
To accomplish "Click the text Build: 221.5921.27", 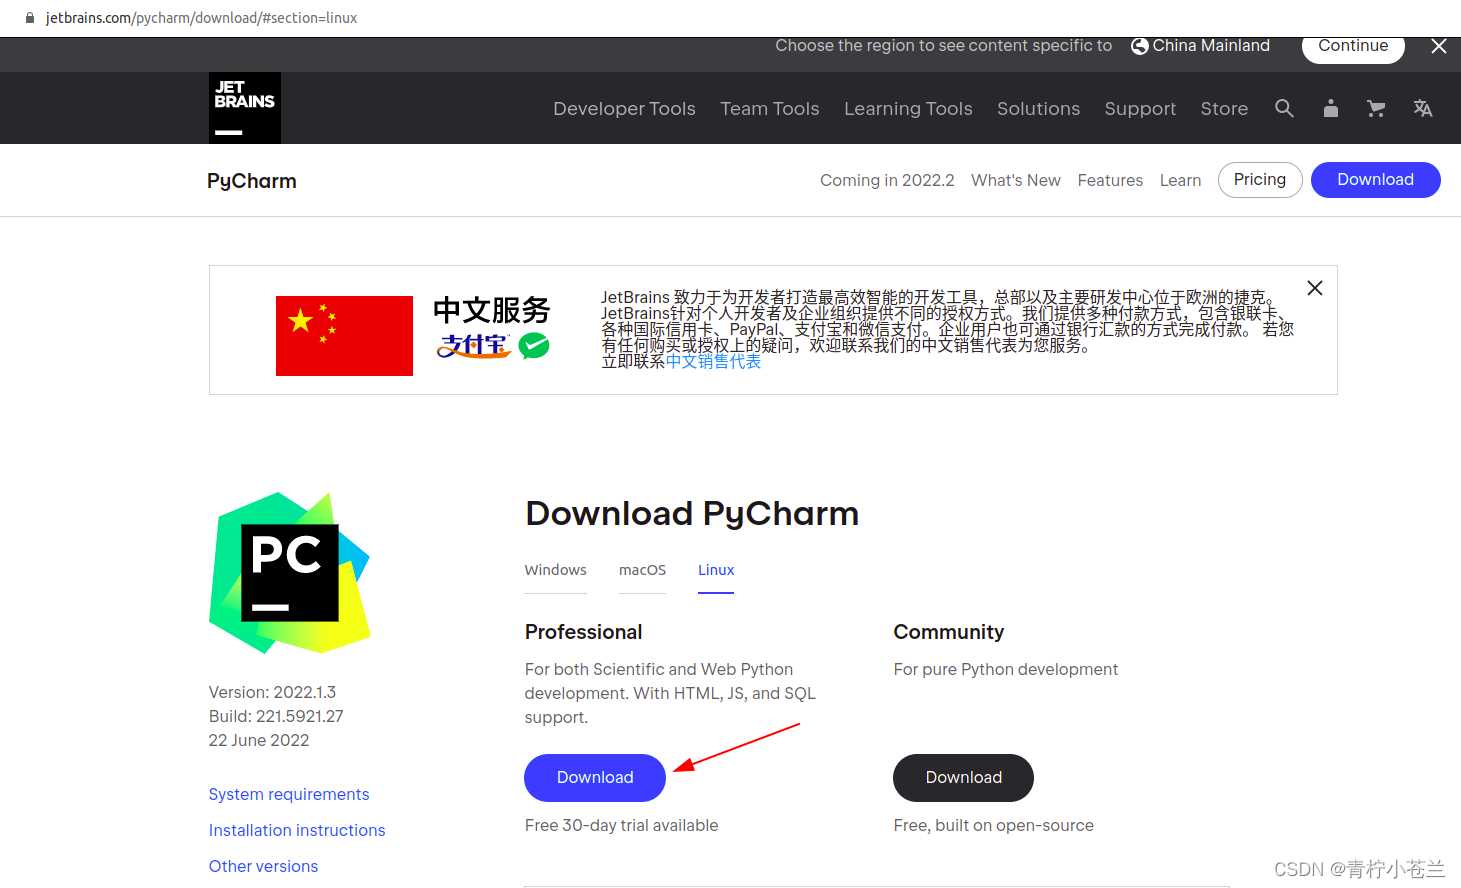I will [x=276, y=716].
